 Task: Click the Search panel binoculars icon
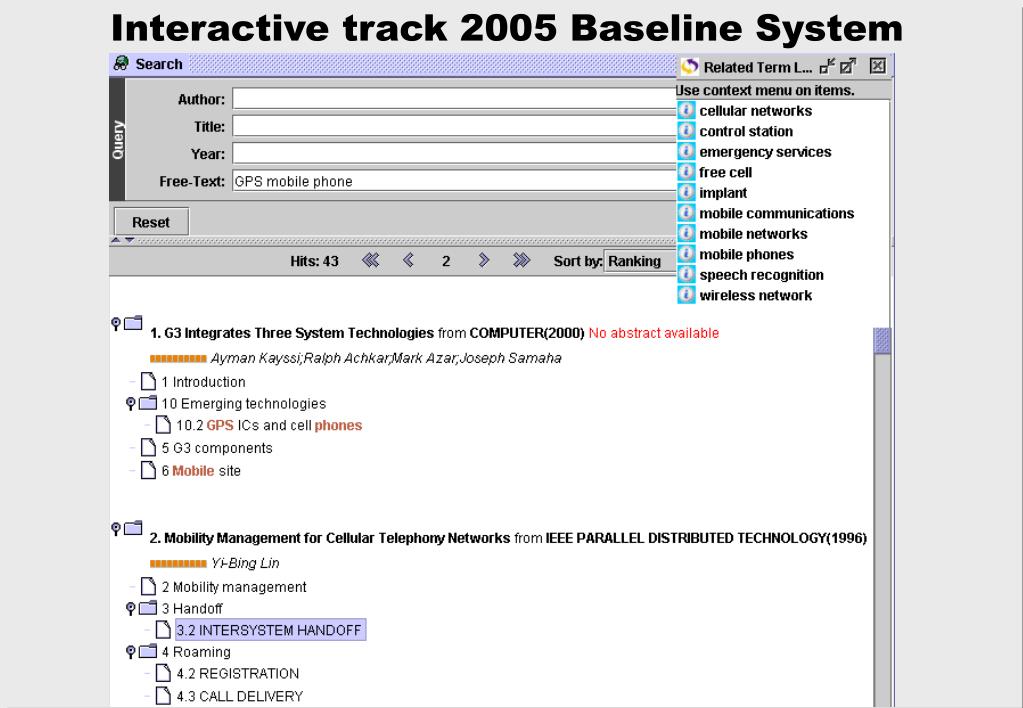coord(121,63)
